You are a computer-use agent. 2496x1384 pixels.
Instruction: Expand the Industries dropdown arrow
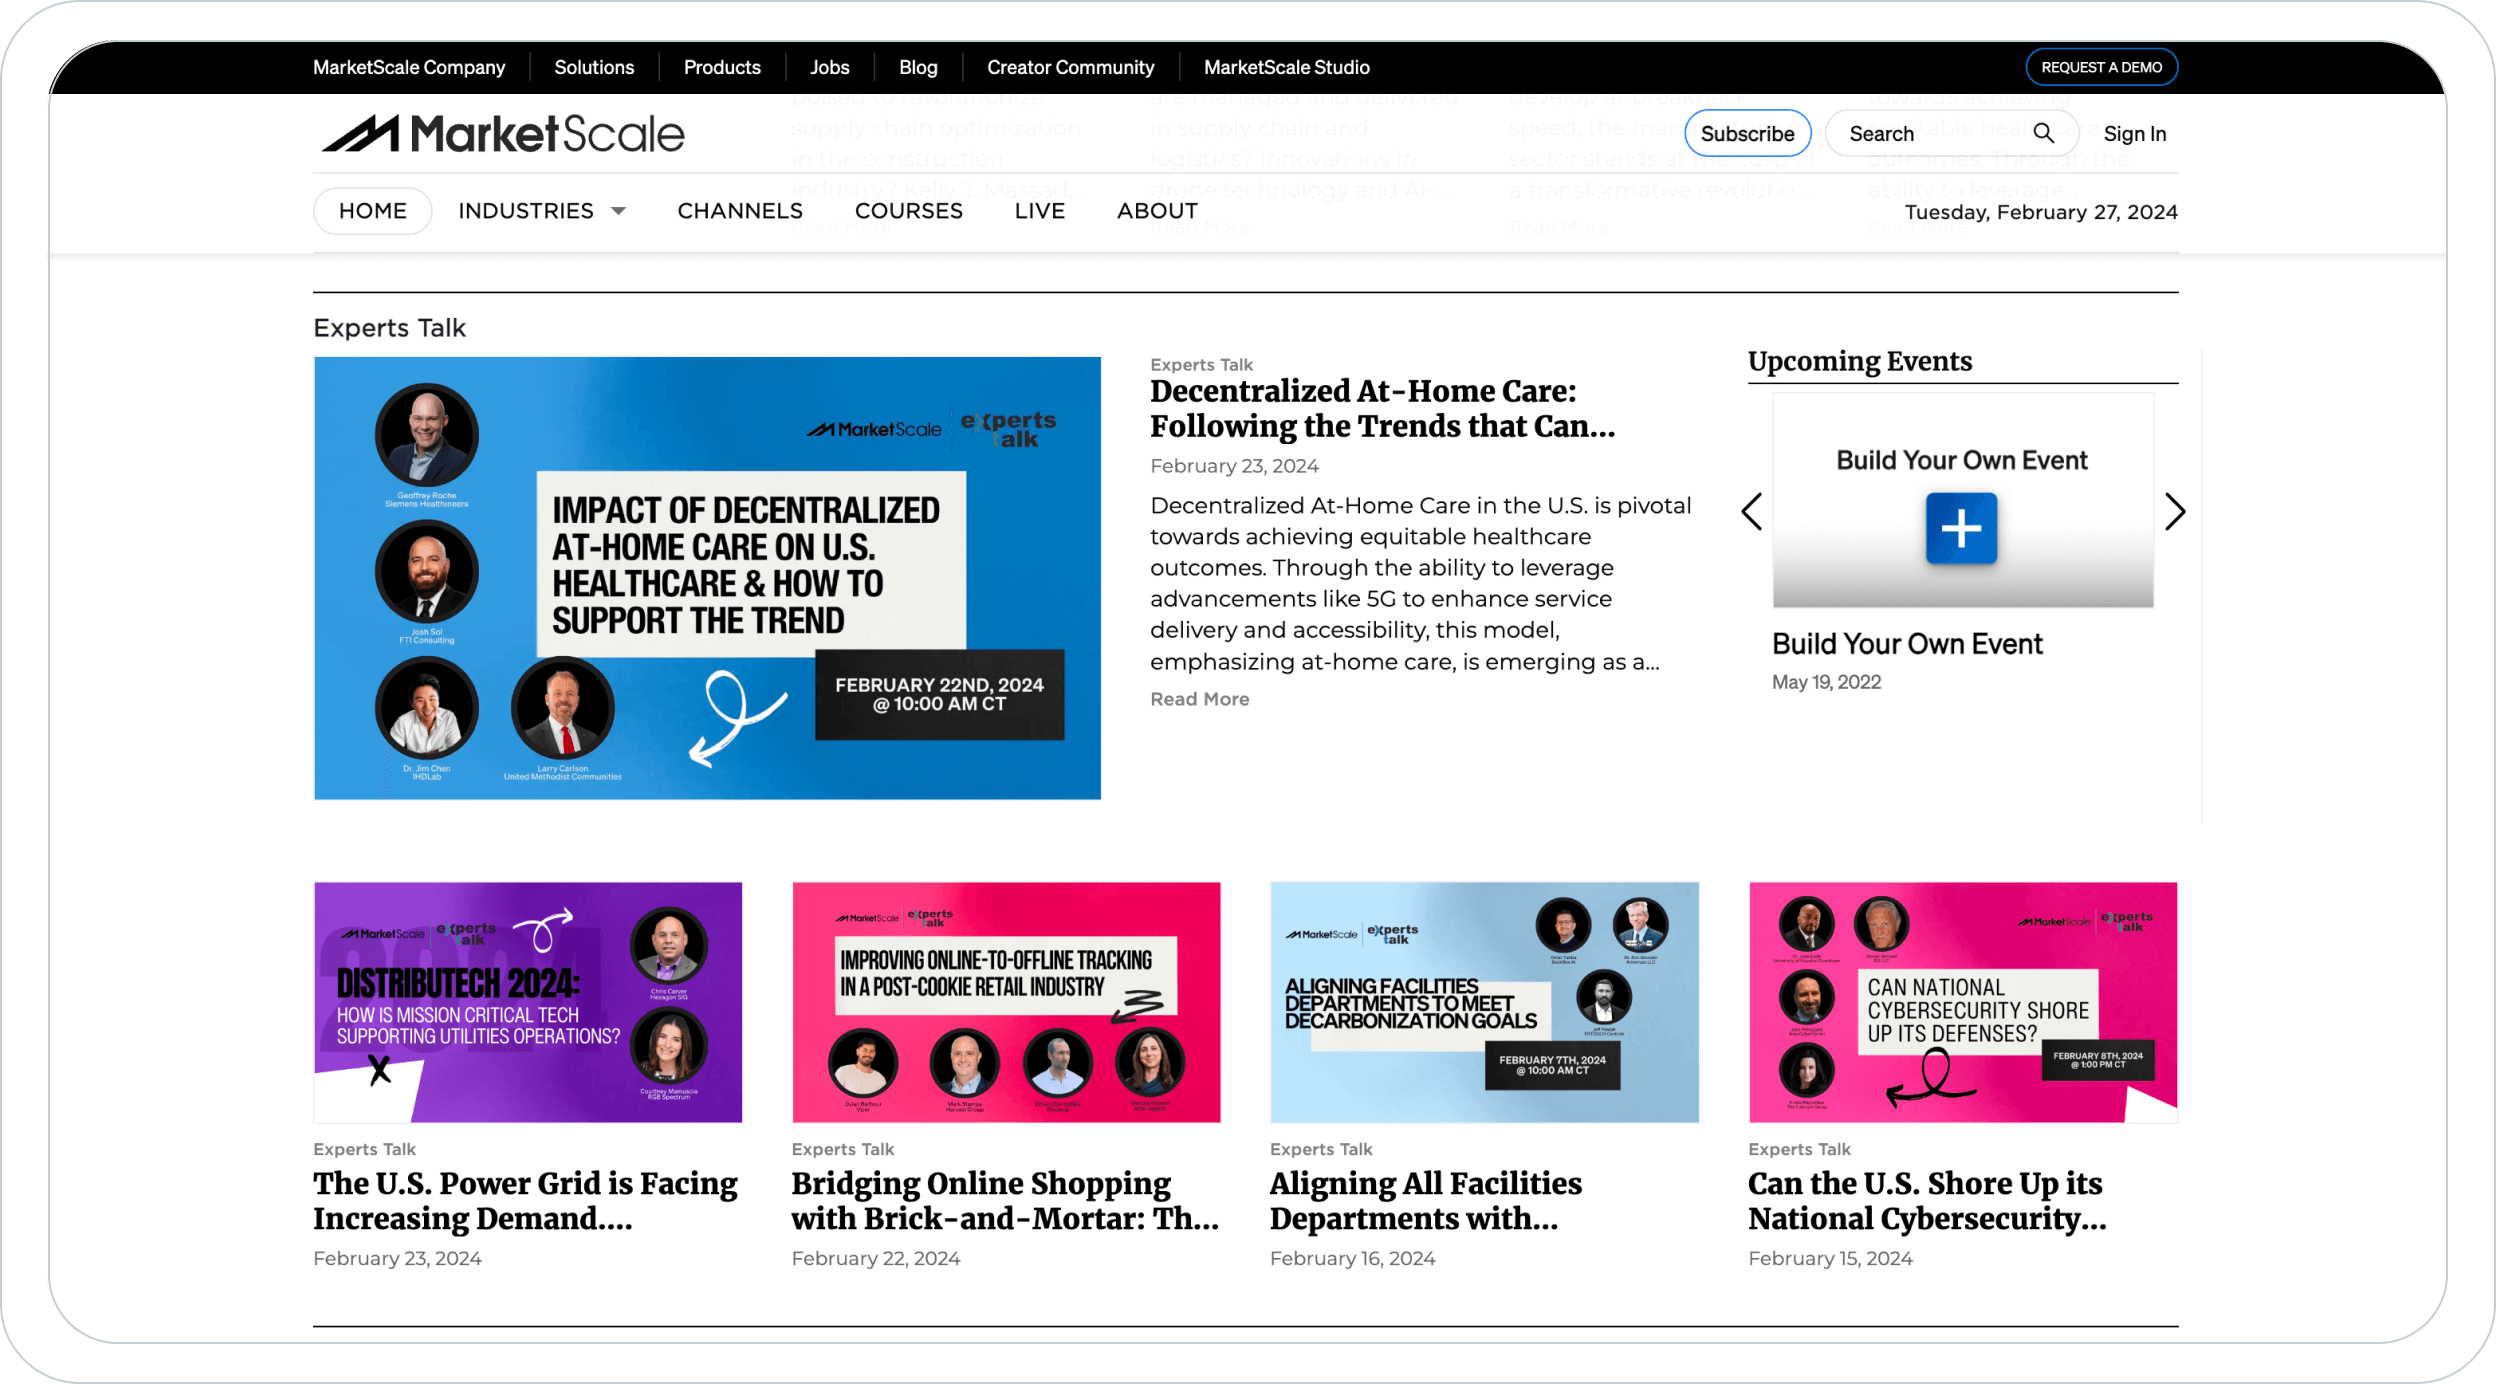click(x=619, y=211)
